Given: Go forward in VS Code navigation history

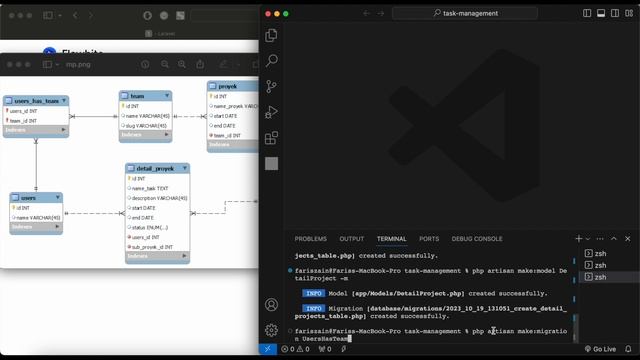Looking at the screenshot, I should (381, 13).
